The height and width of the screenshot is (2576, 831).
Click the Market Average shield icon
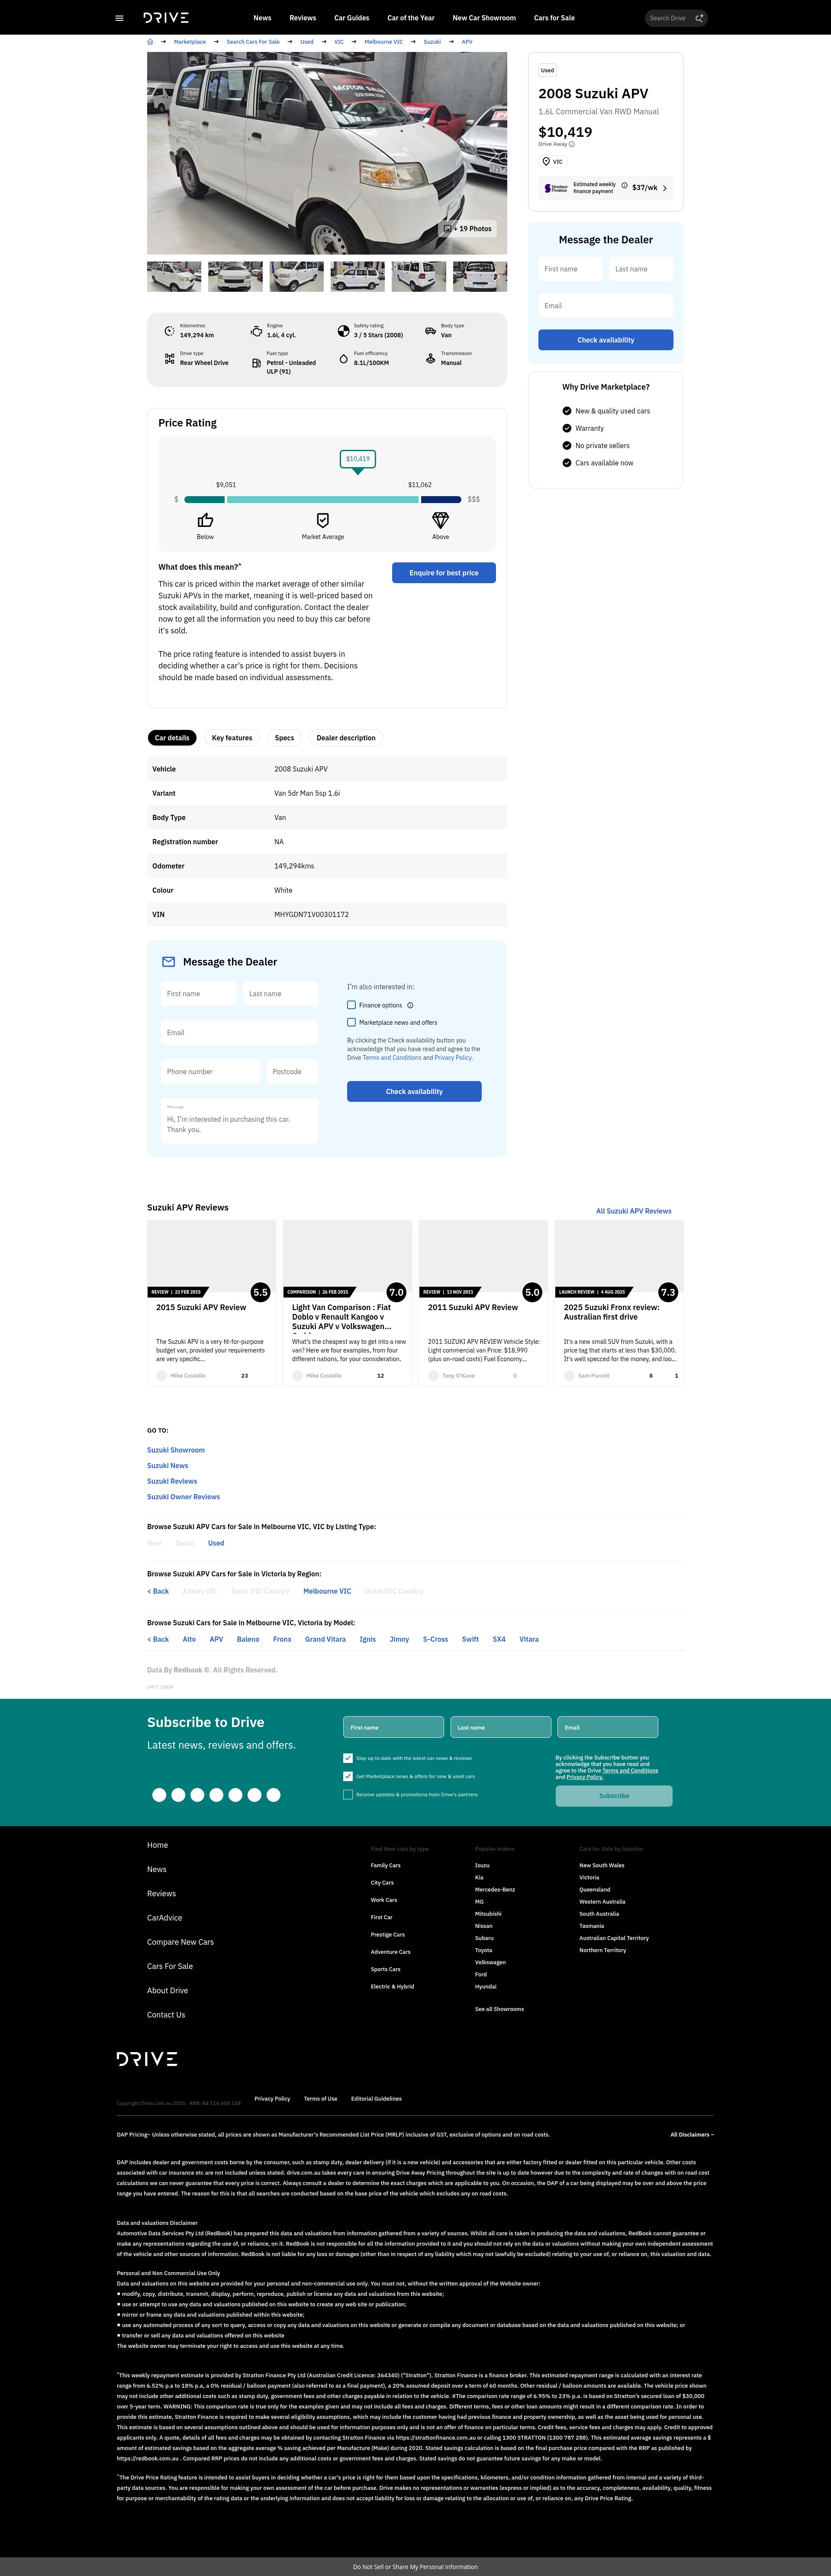tap(323, 520)
